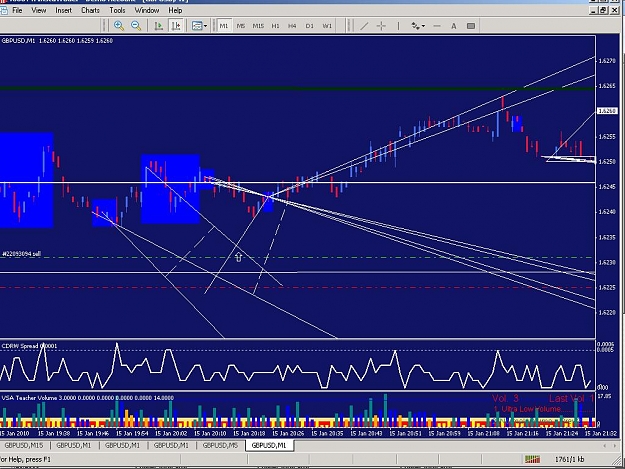The height and width of the screenshot is (469, 625).
Task: Switch to the GBPUSD,M15 chart tab
Action: (x=24, y=445)
